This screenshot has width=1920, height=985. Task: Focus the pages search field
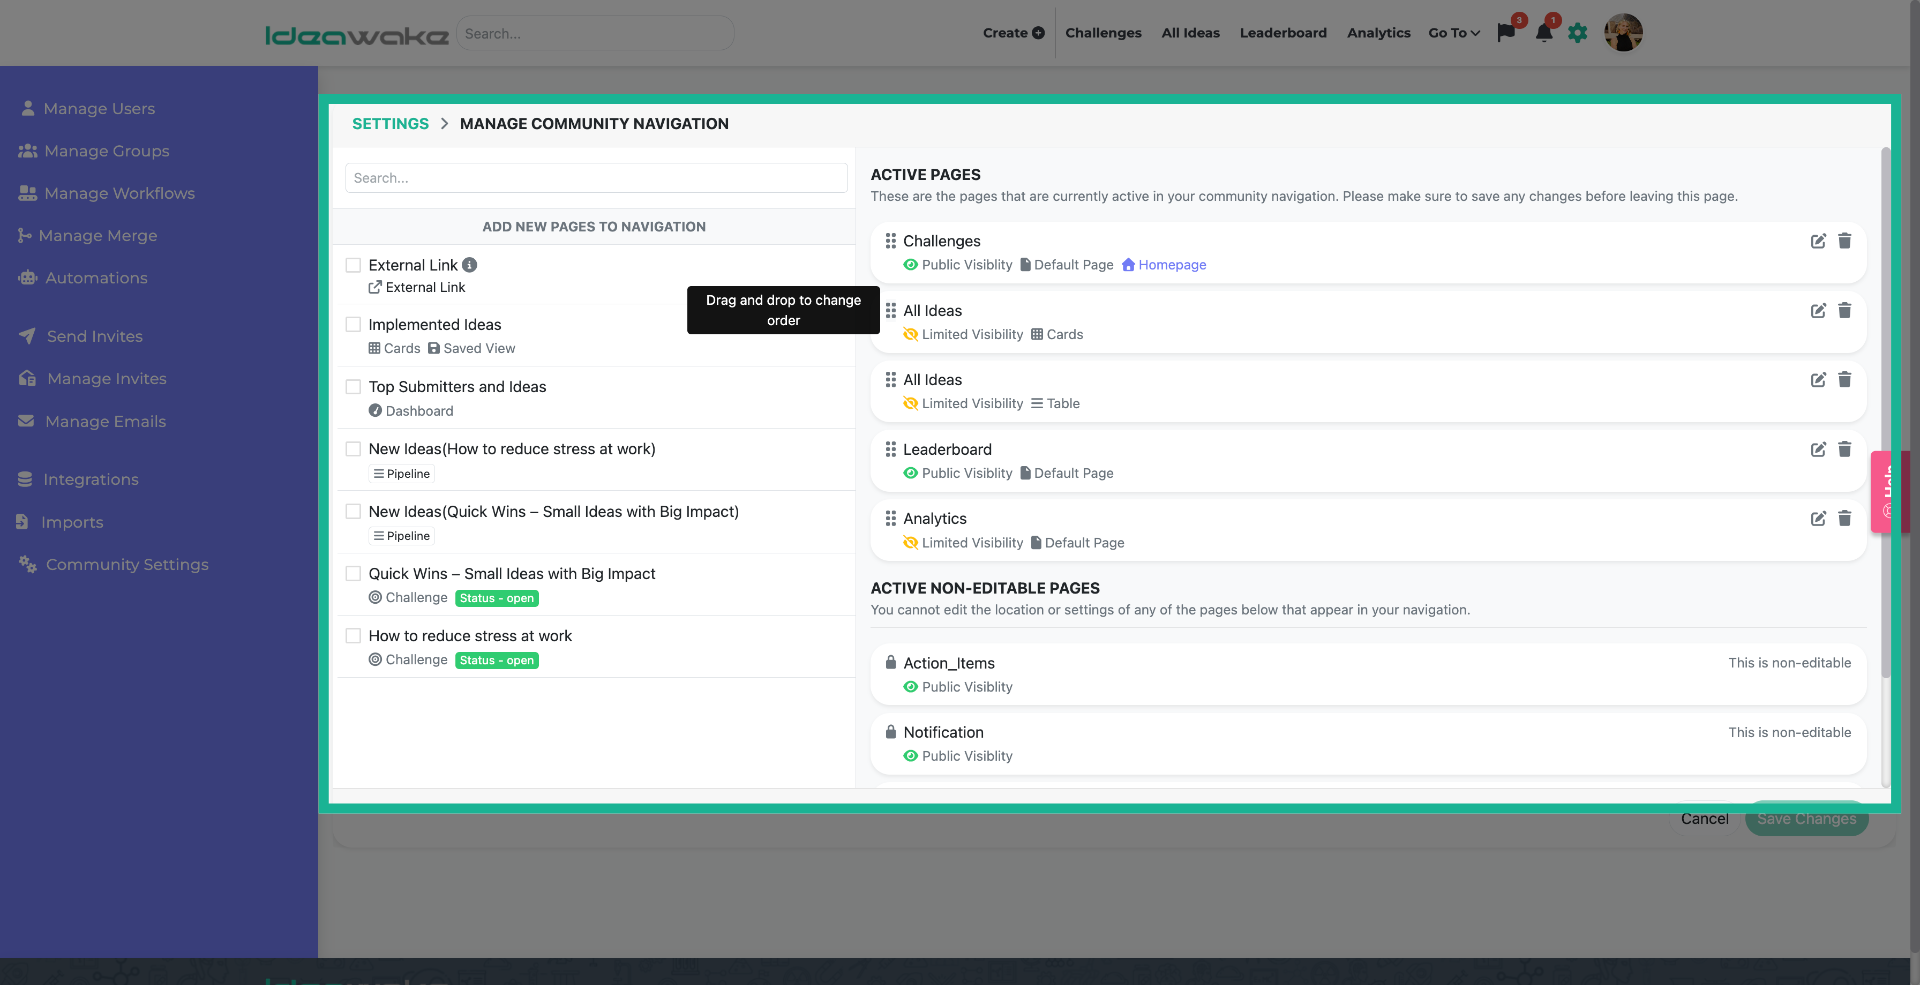596,178
